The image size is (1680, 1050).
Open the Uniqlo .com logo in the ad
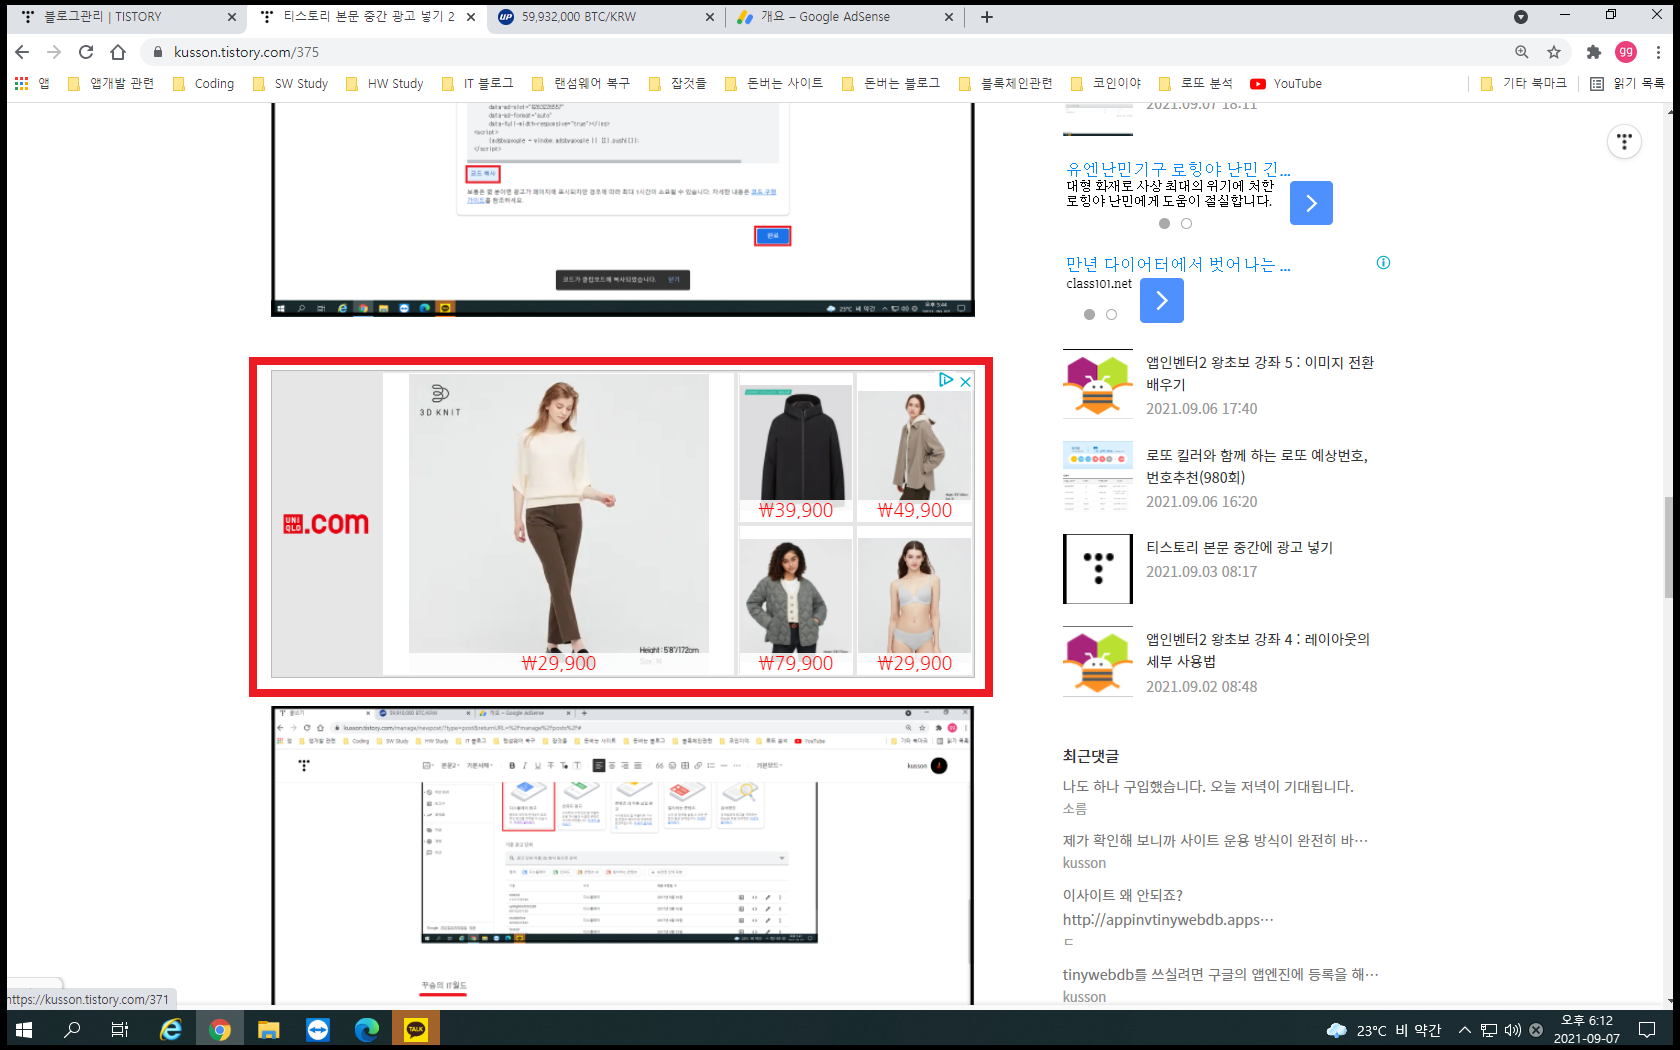click(x=327, y=523)
